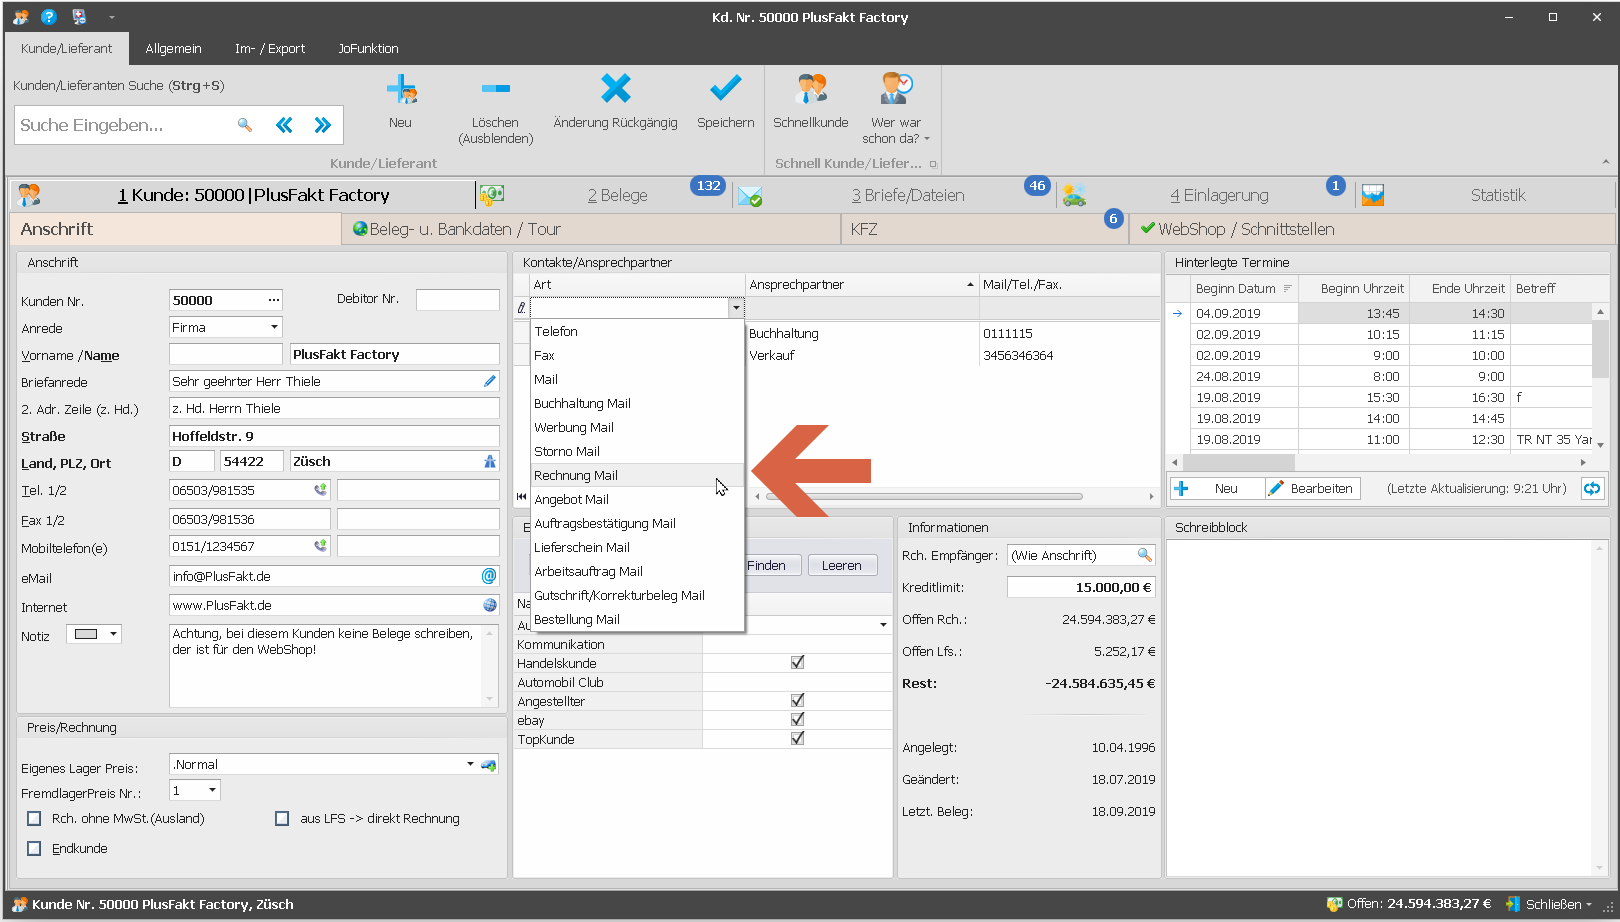This screenshot has width=1620, height=922.
Task: Click the magnifier icon in Rch. Empfänger field
Action: point(1145,555)
